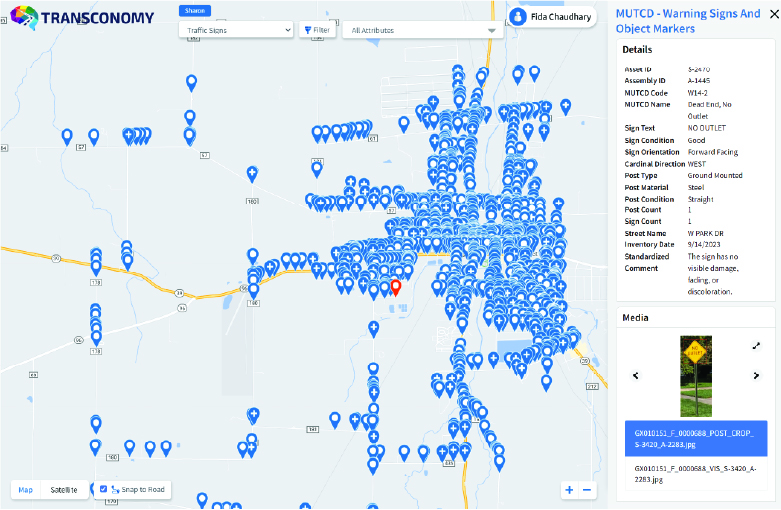Toggle the Snap to Road checkbox
781x510 pixels.
[104, 489]
